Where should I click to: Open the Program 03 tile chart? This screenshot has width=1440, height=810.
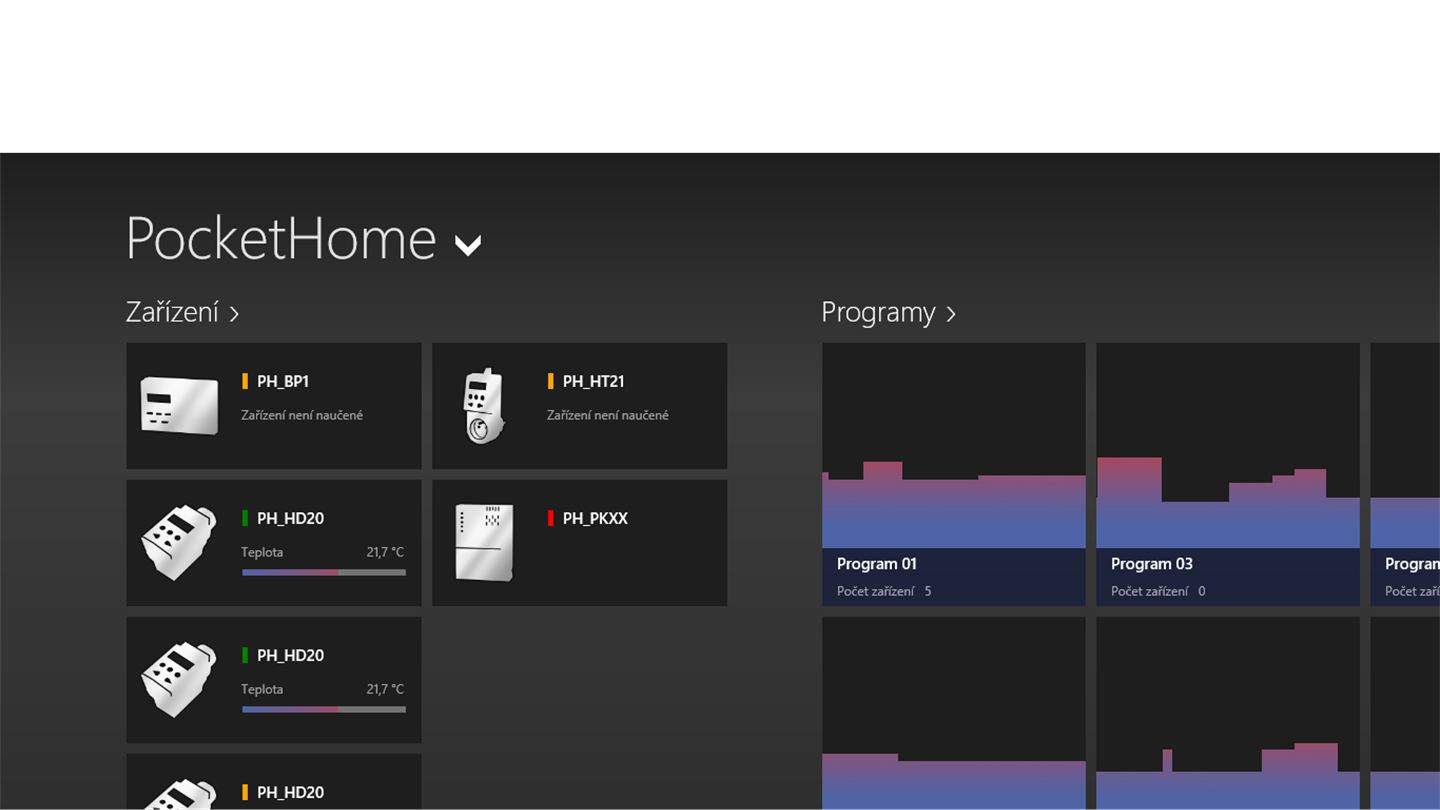click(x=1228, y=446)
